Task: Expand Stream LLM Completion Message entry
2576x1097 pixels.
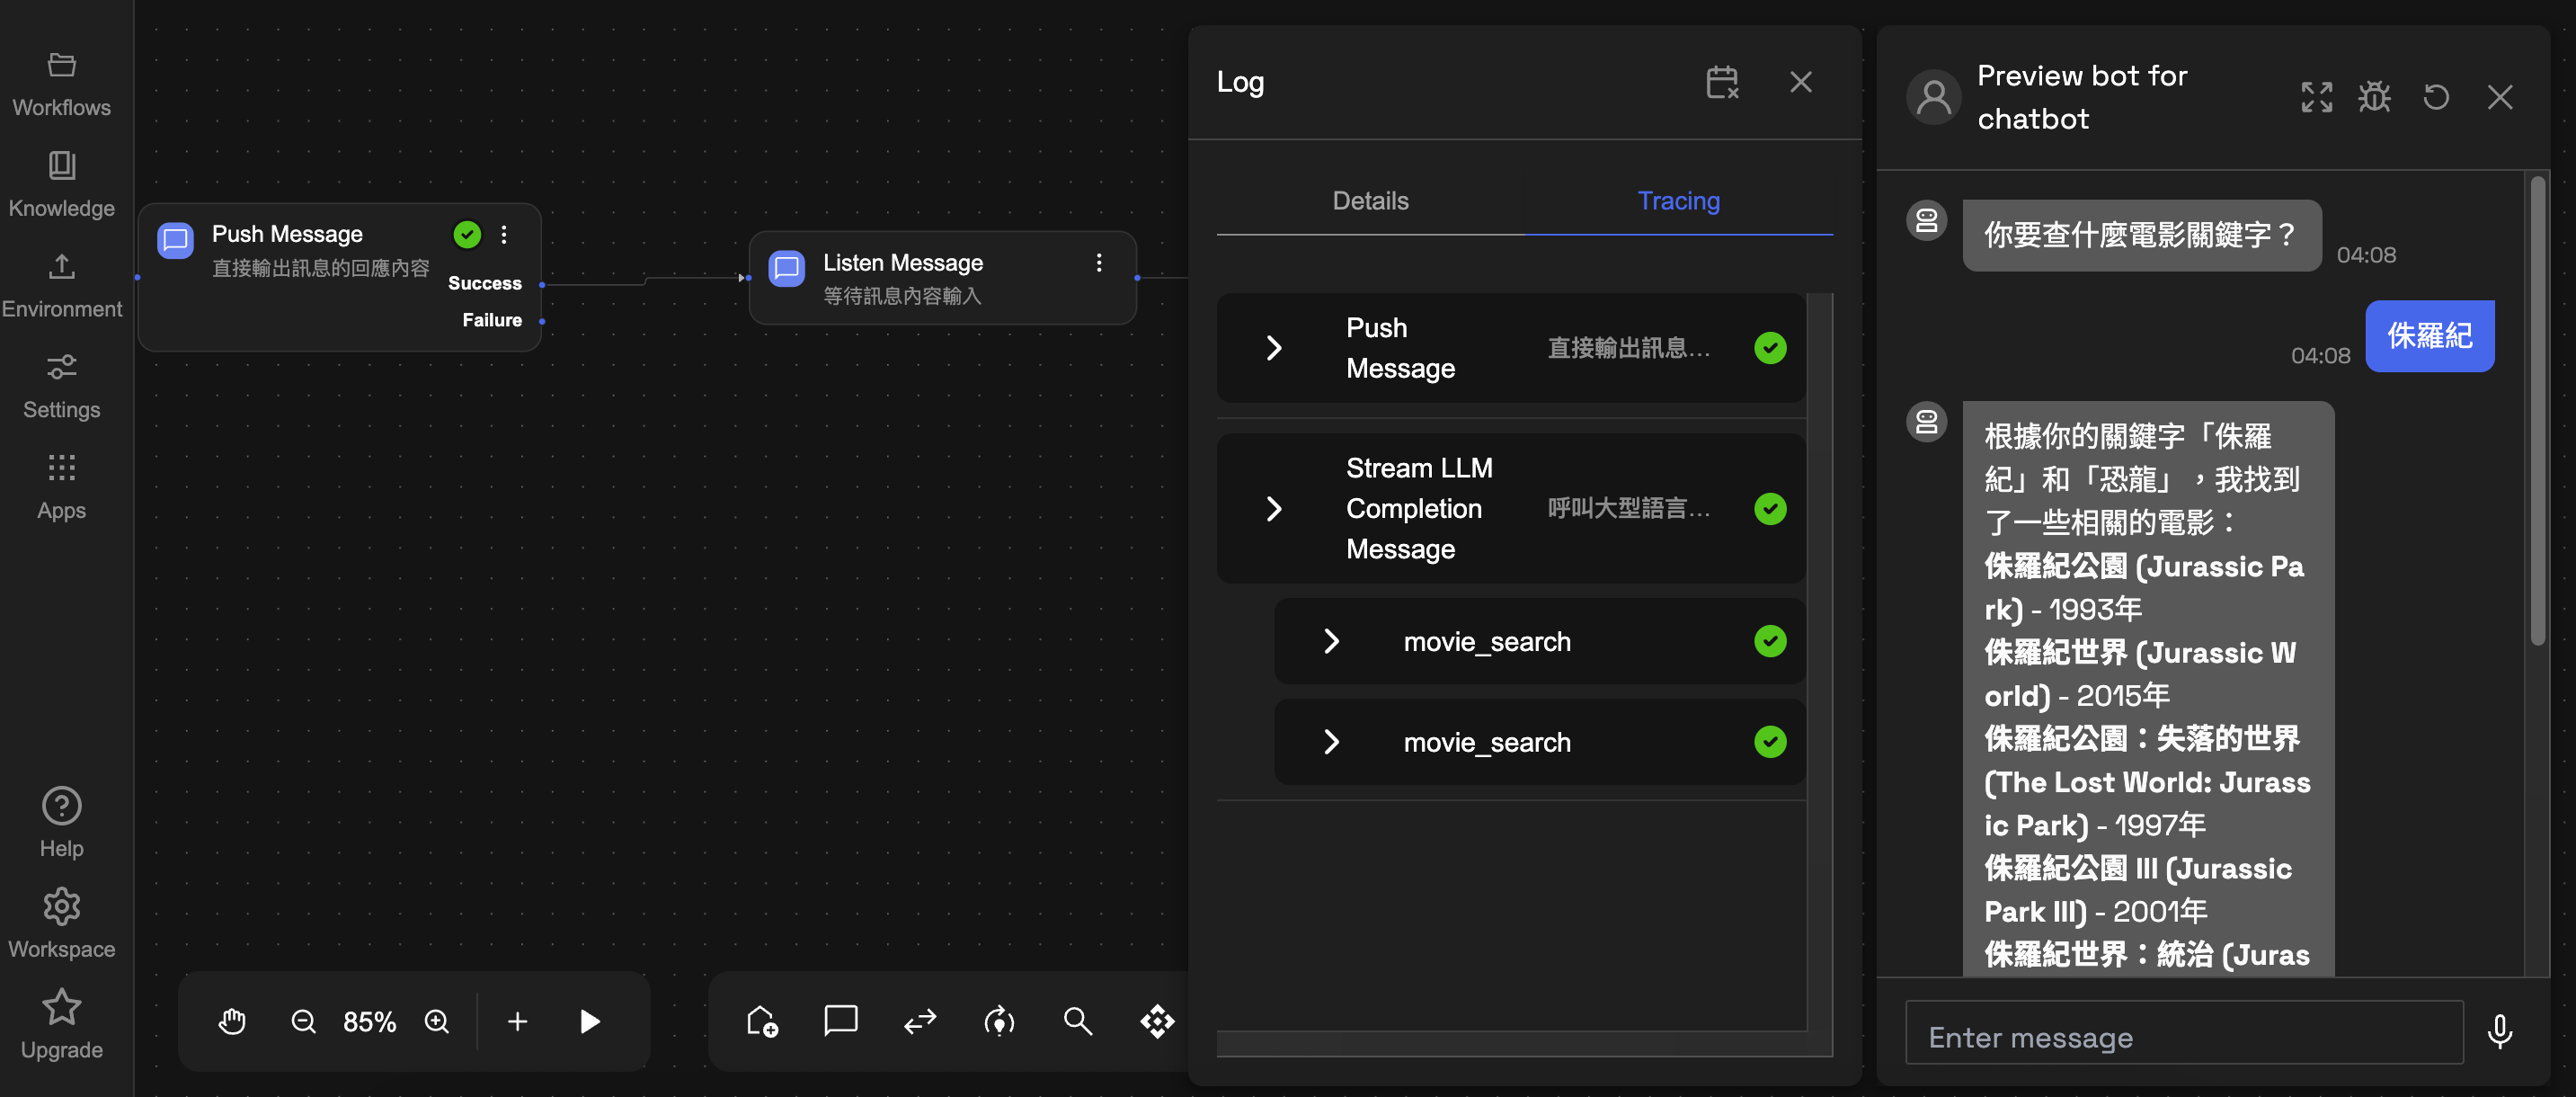Action: coord(1274,509)
